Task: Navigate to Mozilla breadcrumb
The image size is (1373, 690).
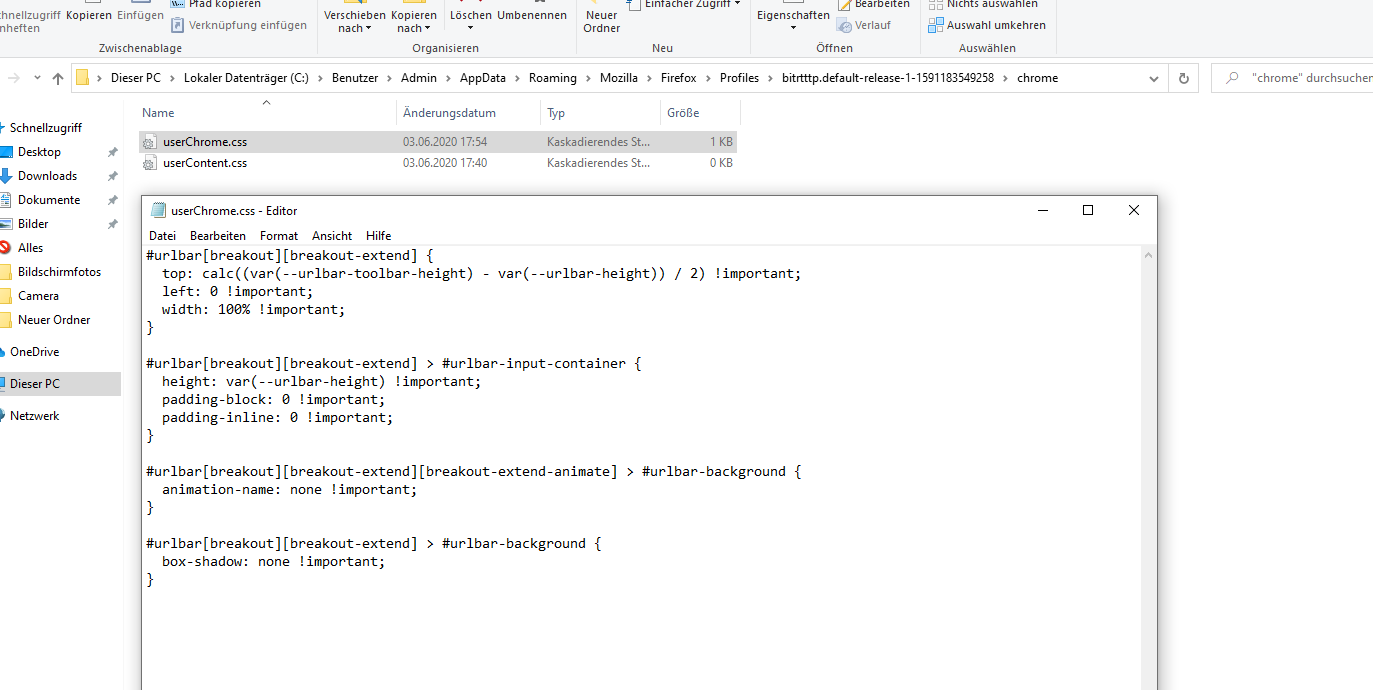Action: click(x=619, y=78)
